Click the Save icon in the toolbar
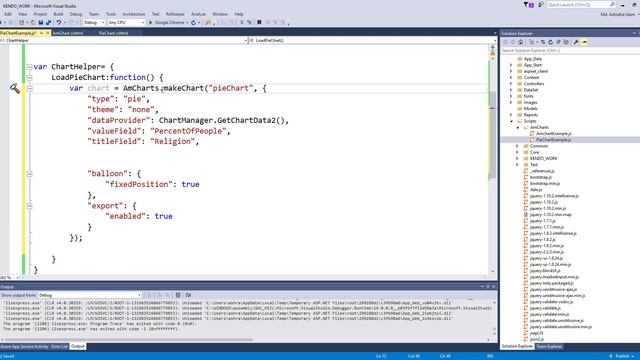 (41, 22)
